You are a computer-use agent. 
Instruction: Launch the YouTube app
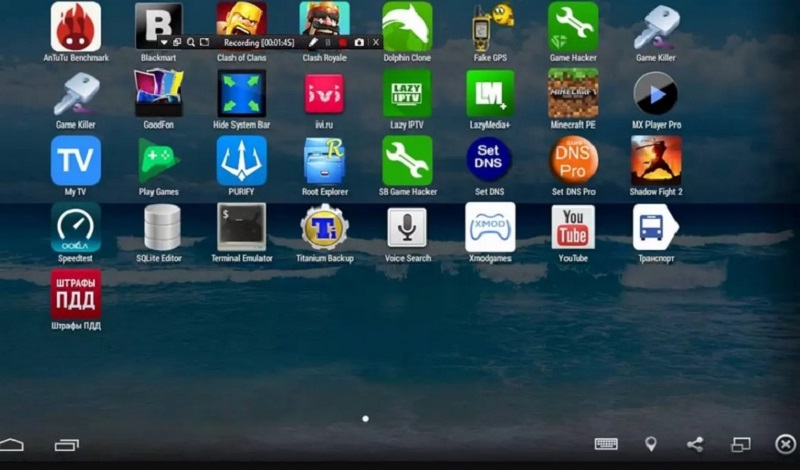point(573,227)
